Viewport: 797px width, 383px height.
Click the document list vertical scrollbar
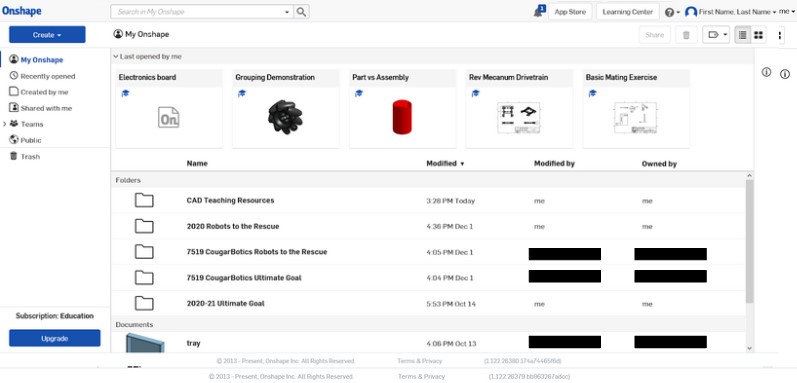tap(749, 241)
